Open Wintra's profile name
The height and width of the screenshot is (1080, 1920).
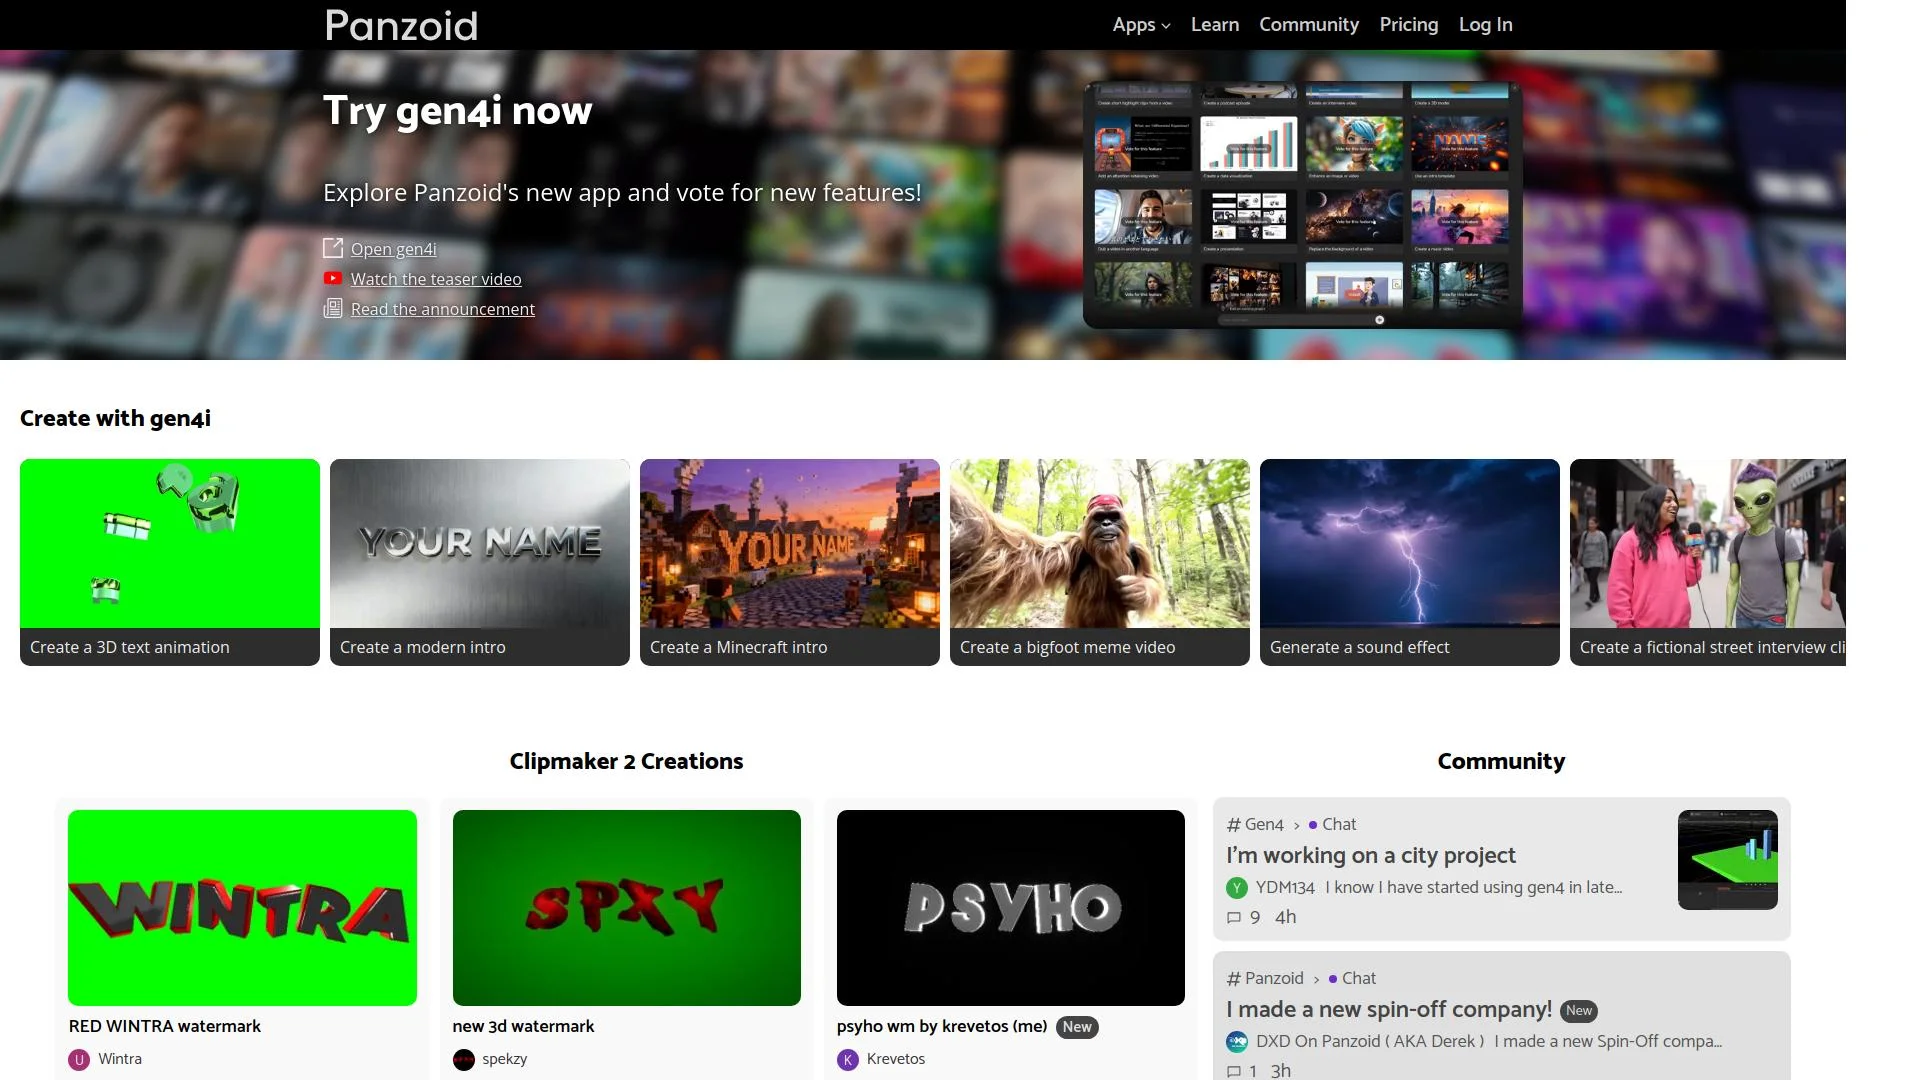(120, 1059)
